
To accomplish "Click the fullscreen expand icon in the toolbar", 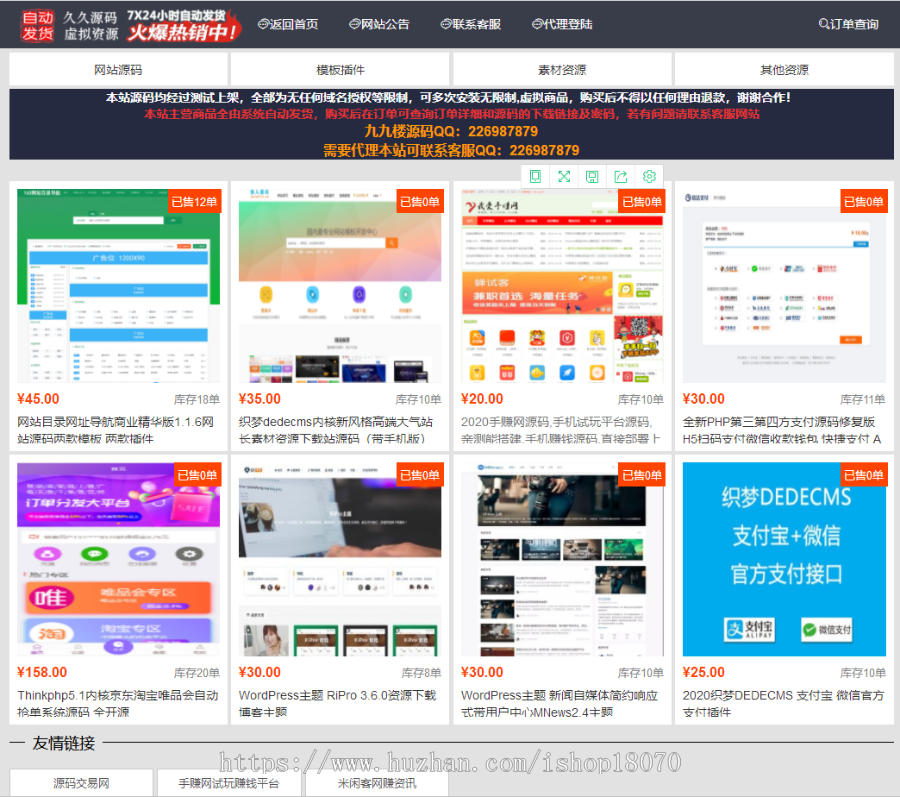I will (x=564, y=176).
